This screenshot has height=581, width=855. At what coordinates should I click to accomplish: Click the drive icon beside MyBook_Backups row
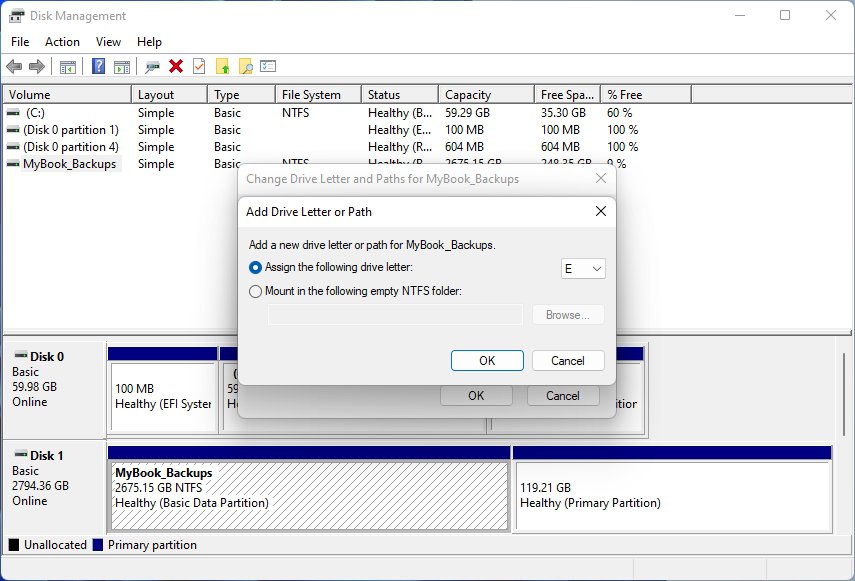[13, 164]
